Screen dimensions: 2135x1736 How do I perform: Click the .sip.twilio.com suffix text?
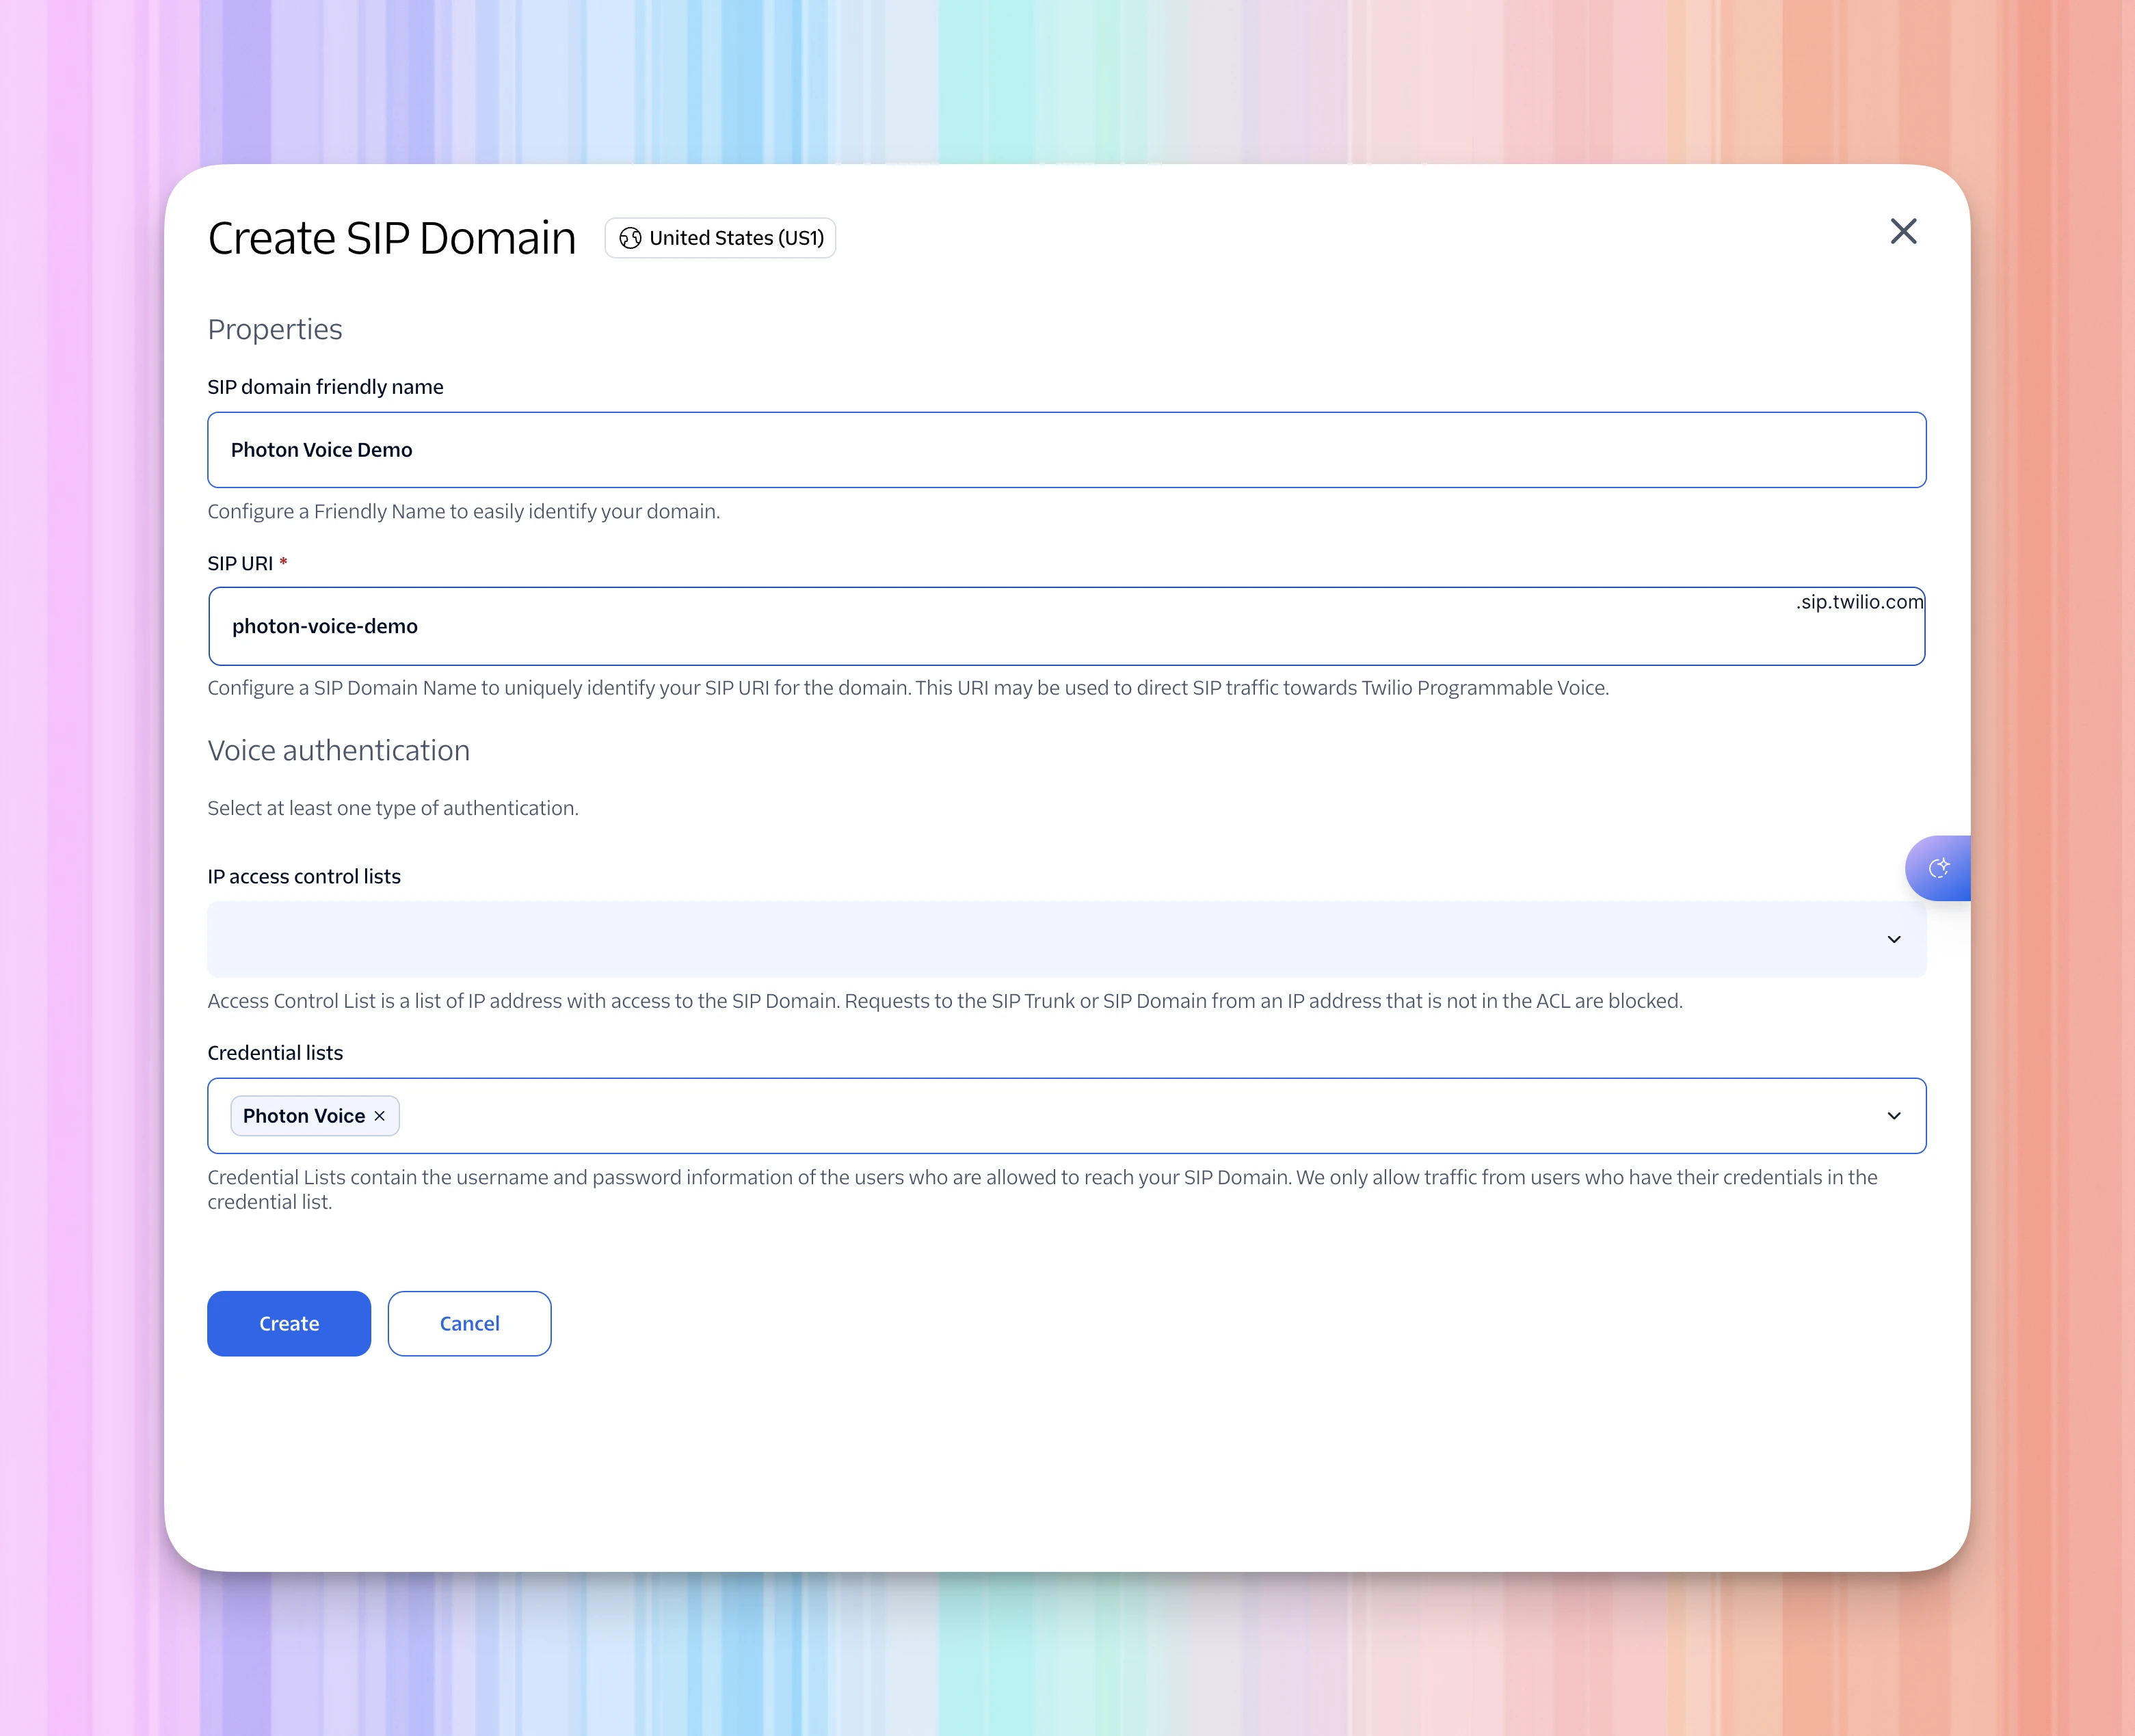pyautogui.click(x=1859, y=602)
